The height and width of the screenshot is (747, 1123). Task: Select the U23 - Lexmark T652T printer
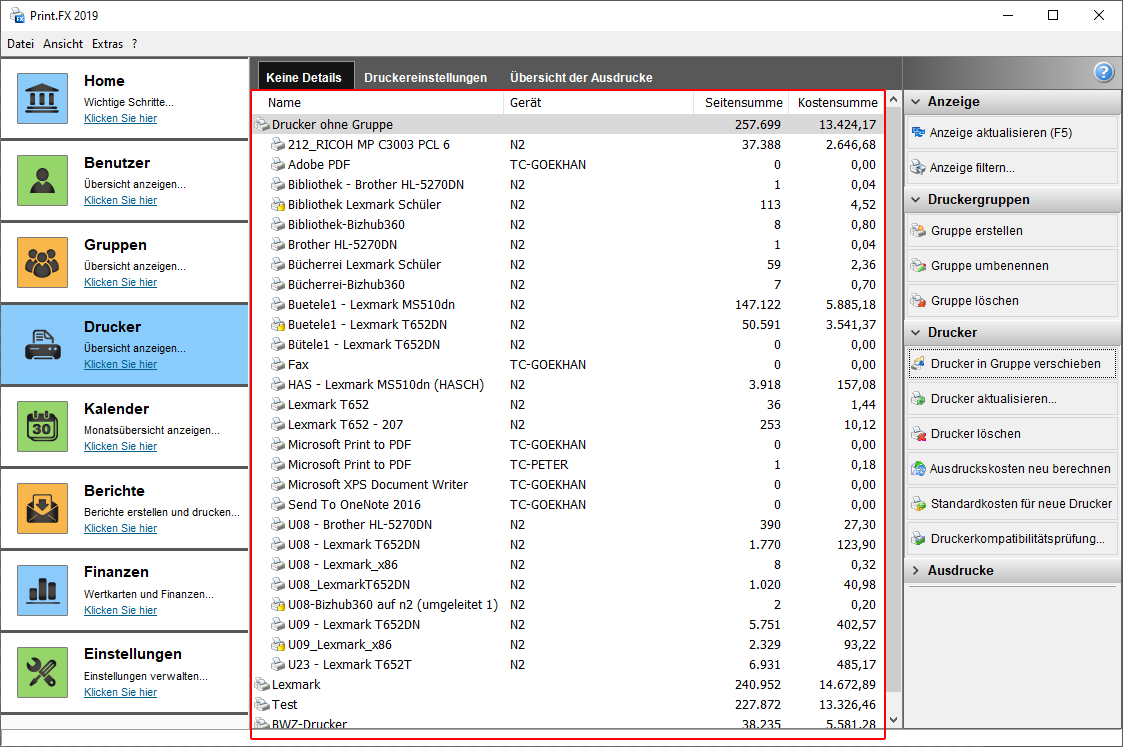coord(569,665)
